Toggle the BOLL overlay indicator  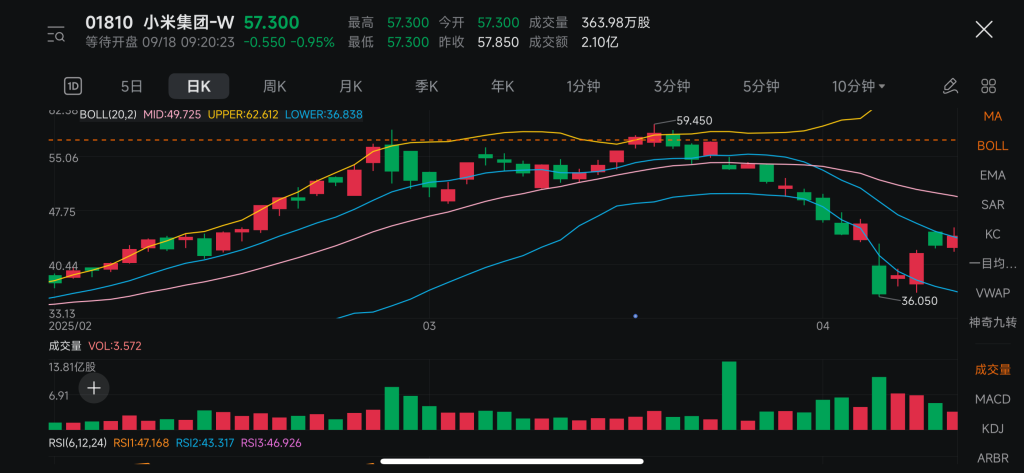pyautogui.click(x=992, y=145)
